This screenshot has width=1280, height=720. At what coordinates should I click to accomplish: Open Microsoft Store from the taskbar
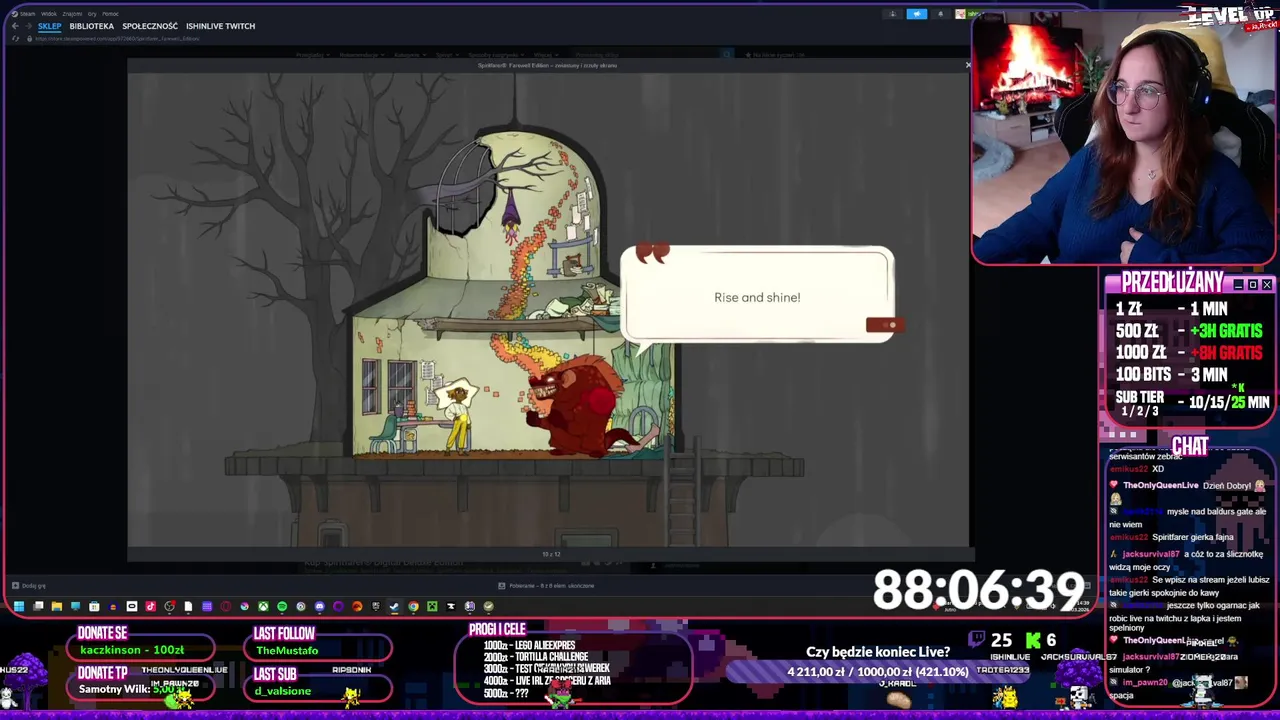click(x=94, y=606)
